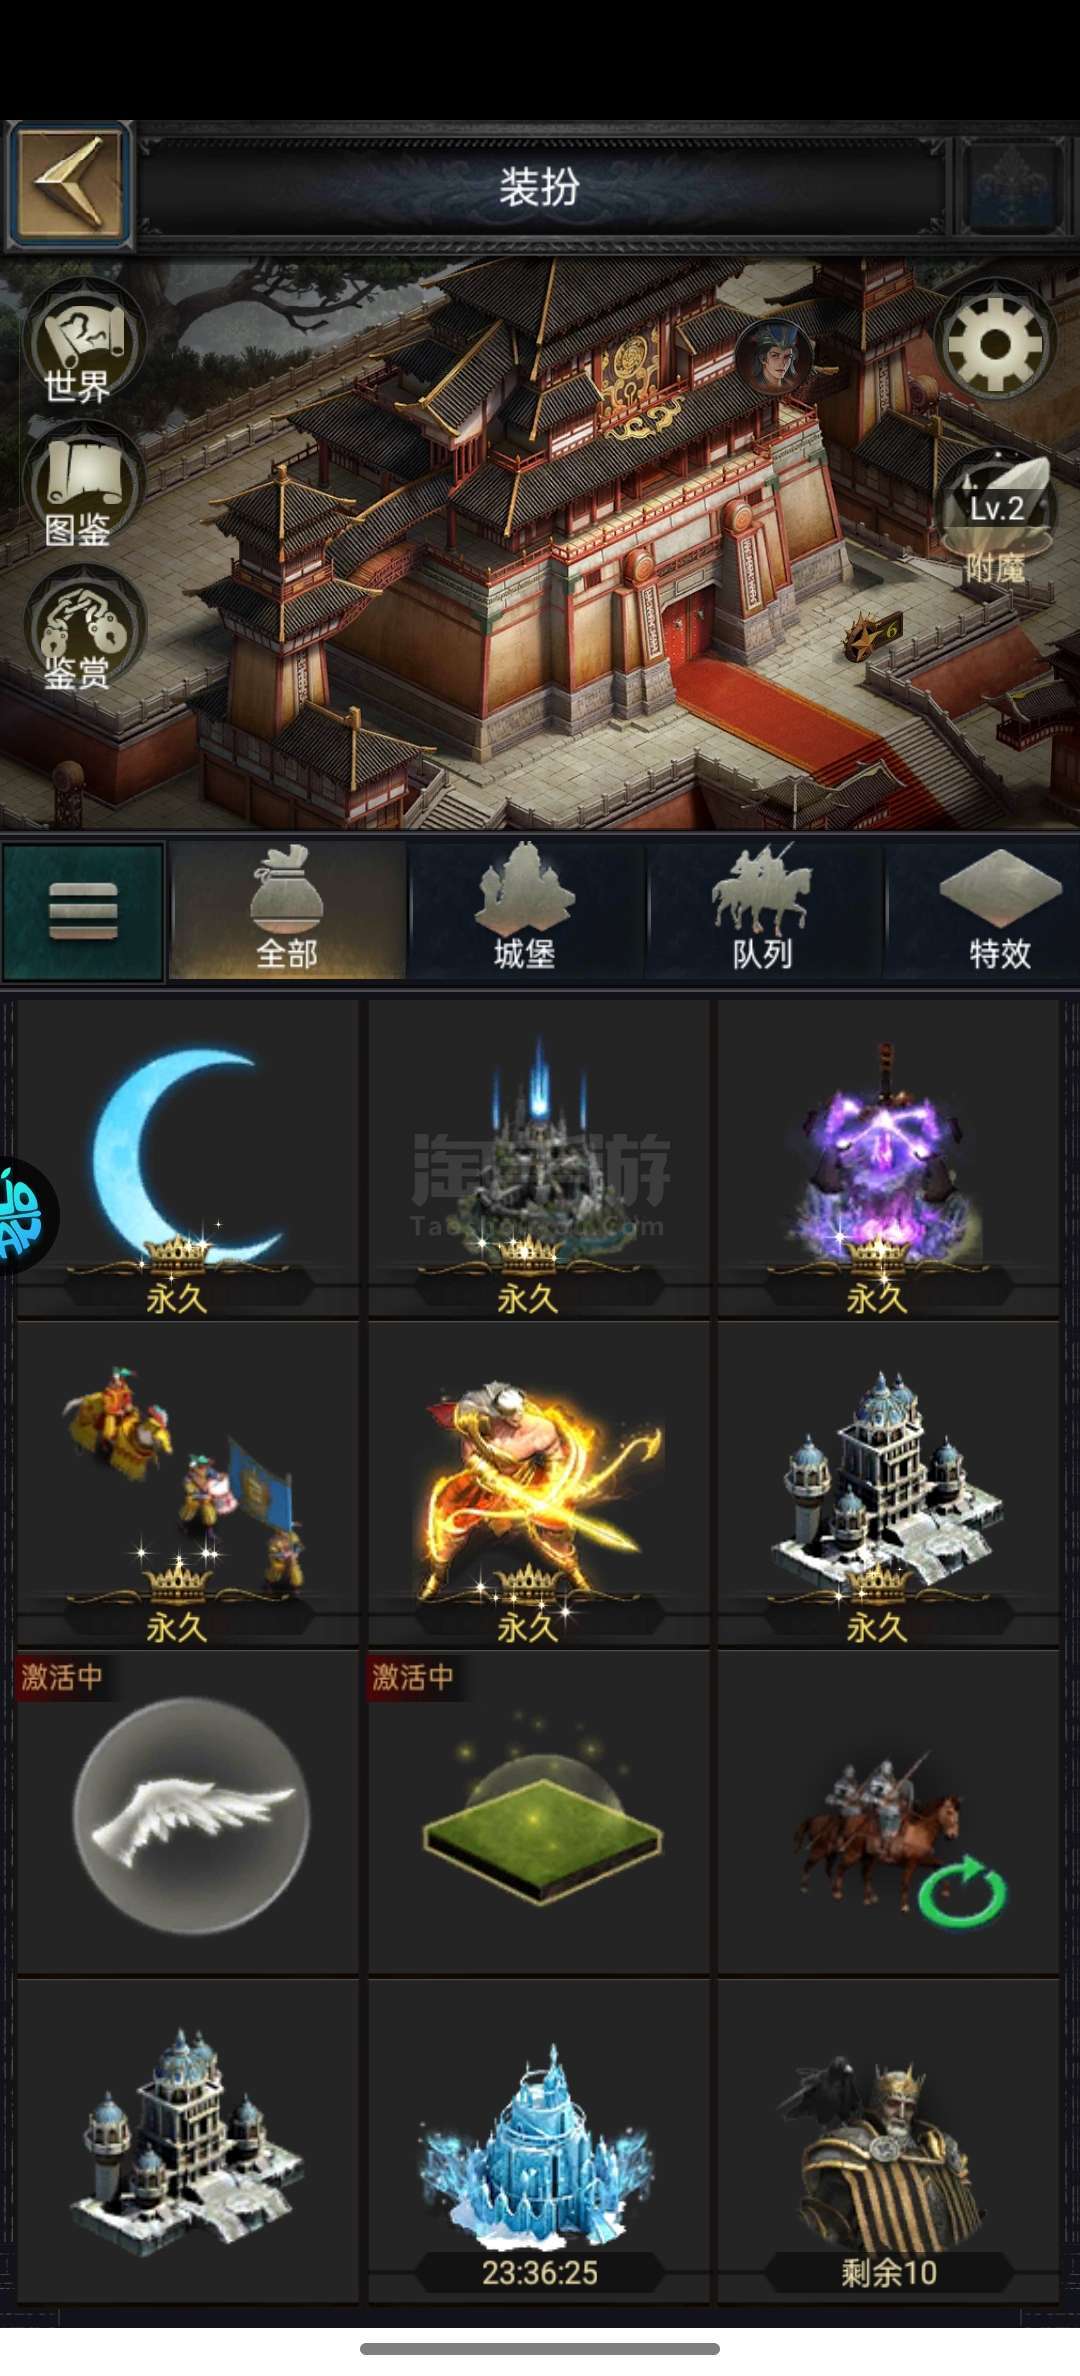Viewport: 1080px width, 2376px height.
Task: Open the 鉴赏 lock icon
Action: coord(82,632)
